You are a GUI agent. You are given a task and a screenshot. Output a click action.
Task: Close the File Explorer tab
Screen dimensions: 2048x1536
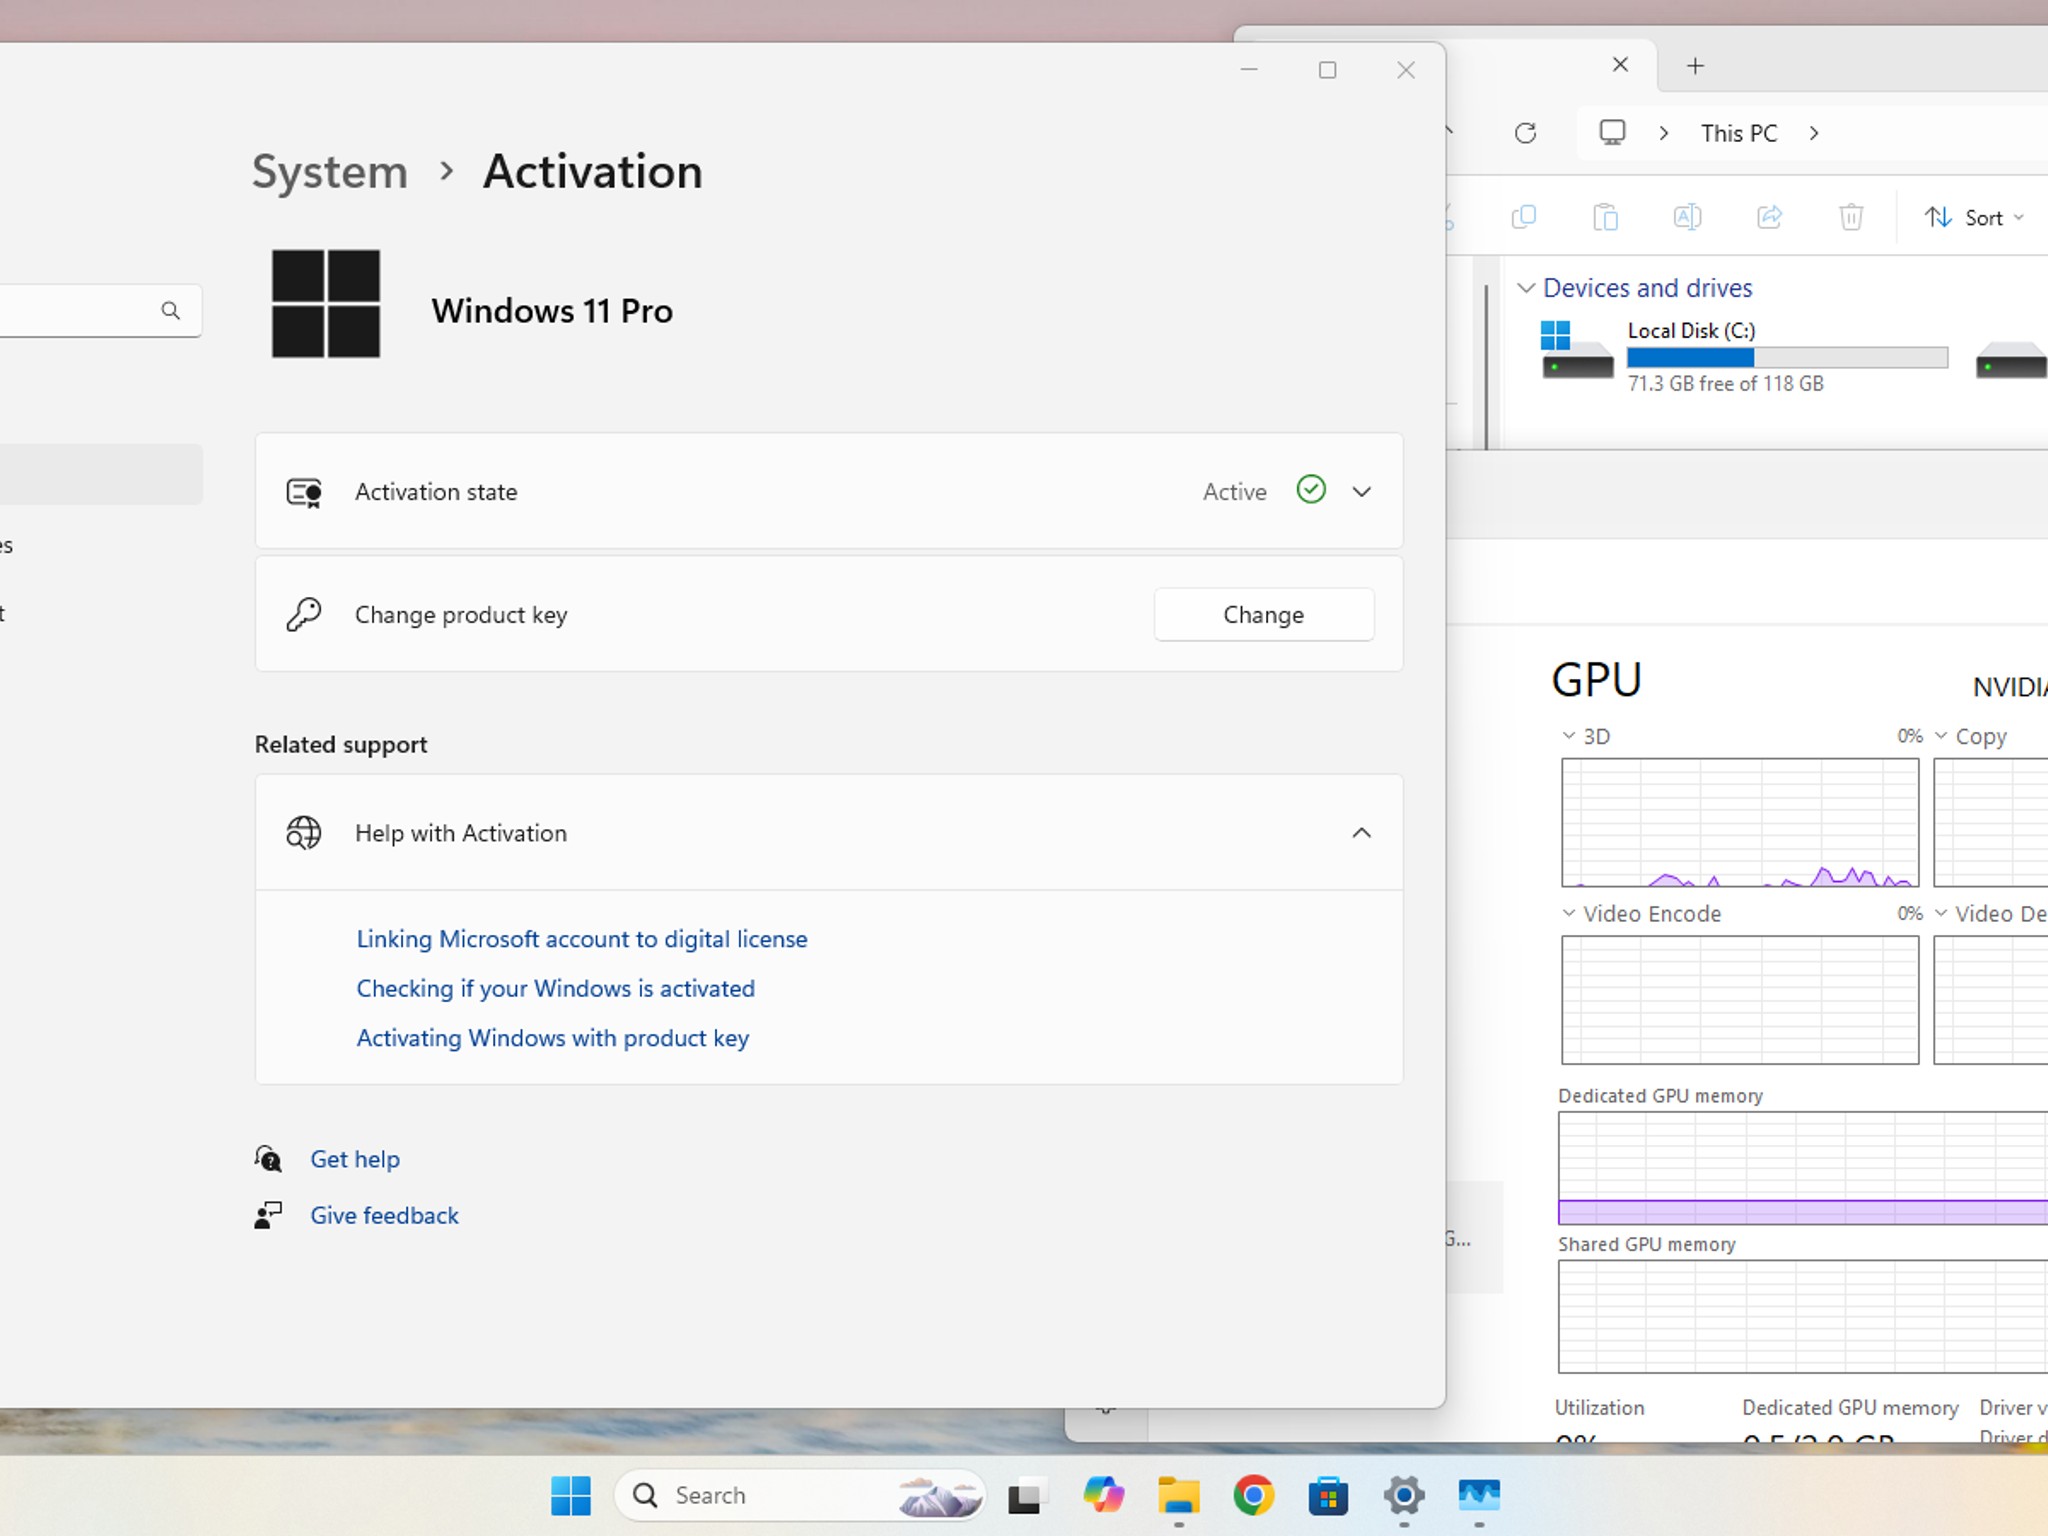pos(1620,65)
